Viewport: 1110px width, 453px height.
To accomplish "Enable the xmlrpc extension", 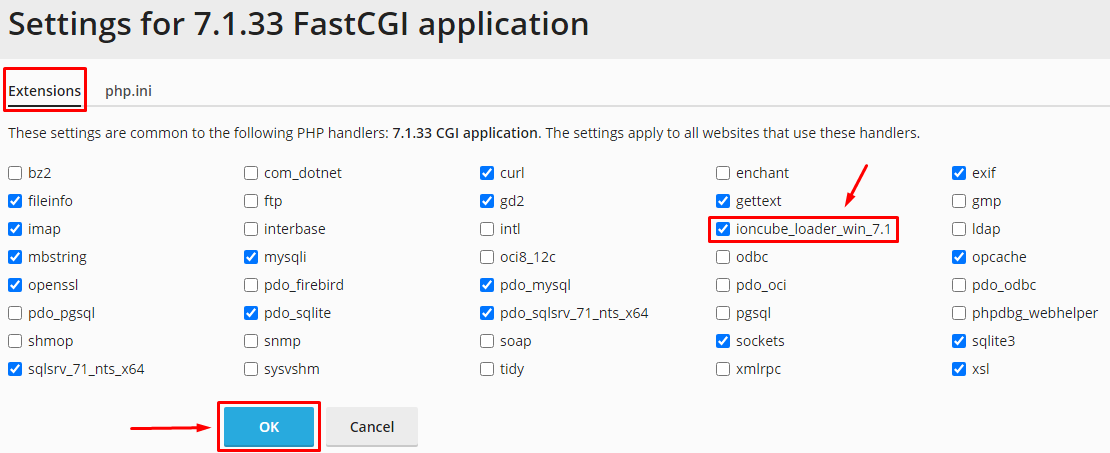I will coord(723,369).
